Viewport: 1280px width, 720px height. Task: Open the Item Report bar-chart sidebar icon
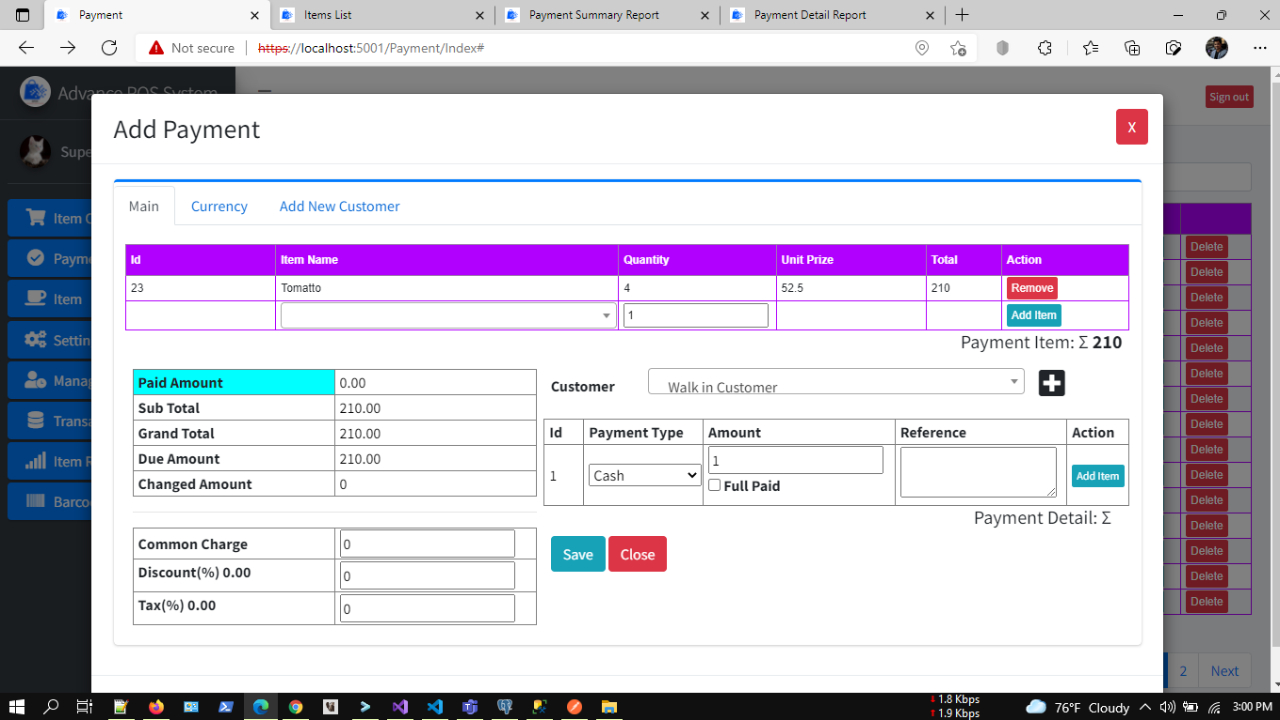(x=37, y=460)
